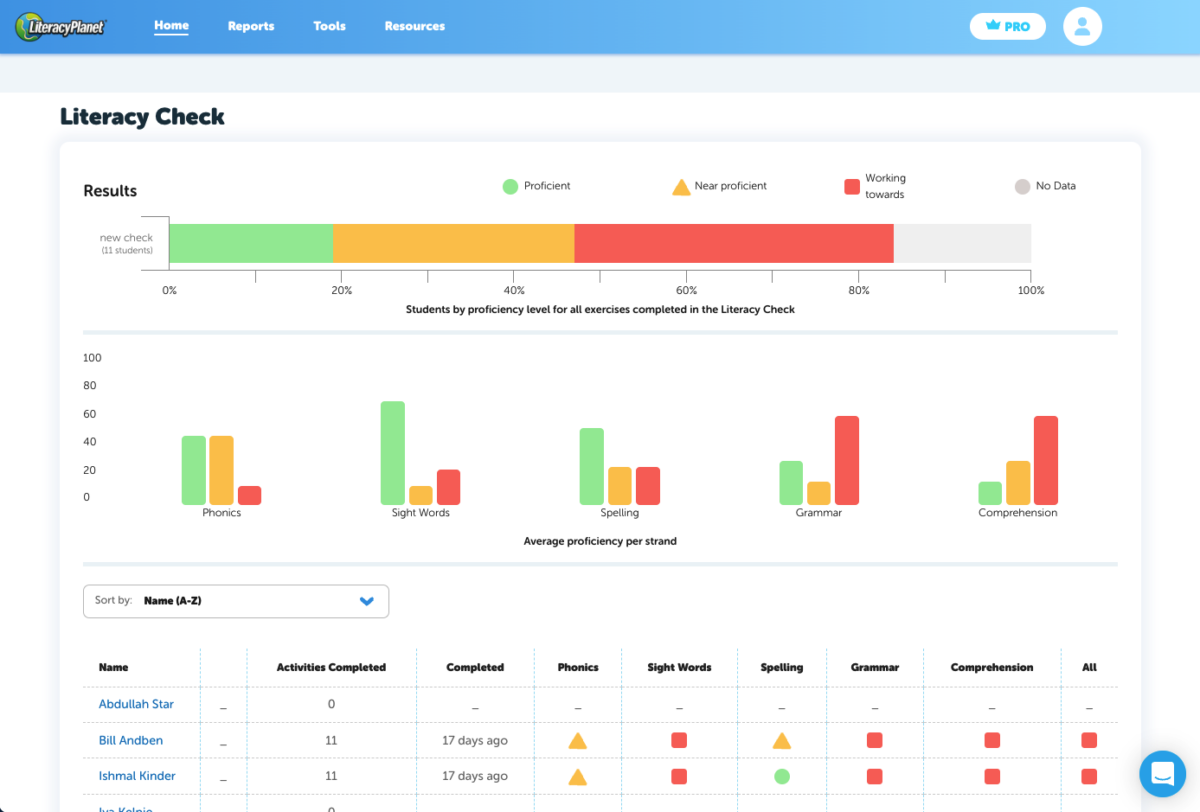Open the Tools menu
This screenshot has height=812, width=1200.
[x=329, y=26]
